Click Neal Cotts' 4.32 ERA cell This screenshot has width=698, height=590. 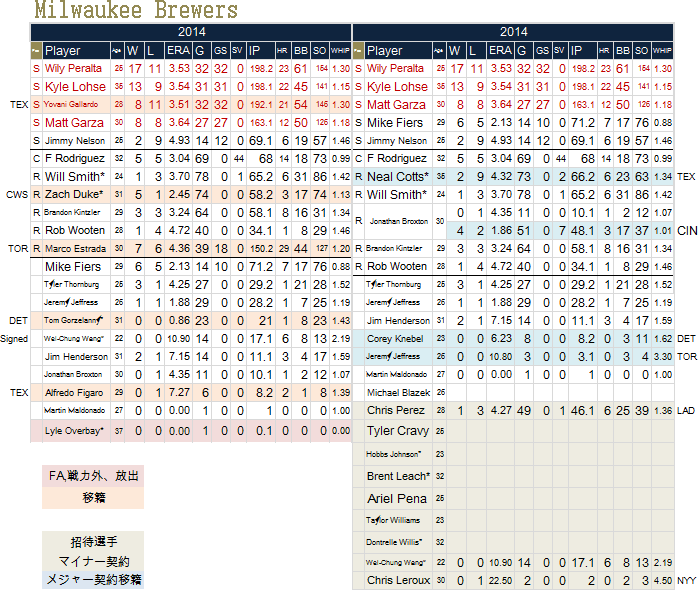501,177
